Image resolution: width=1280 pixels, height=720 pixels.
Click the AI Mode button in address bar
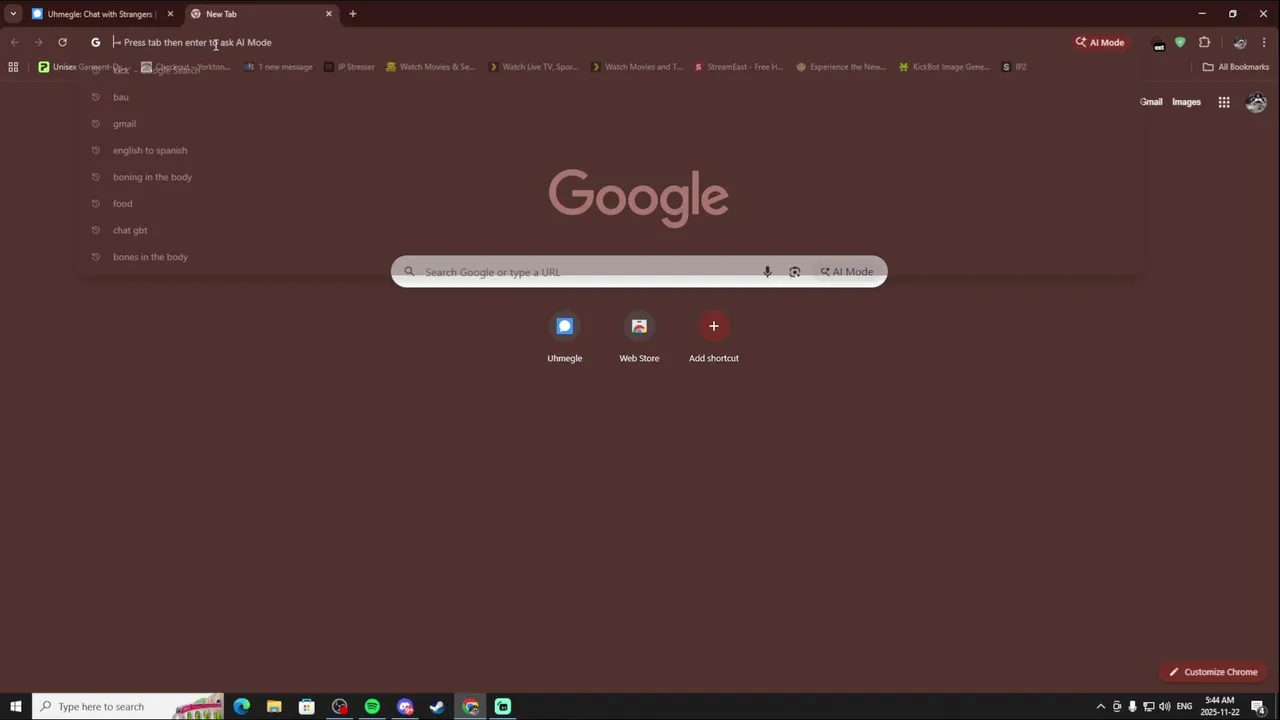[x=1100, y=42]
